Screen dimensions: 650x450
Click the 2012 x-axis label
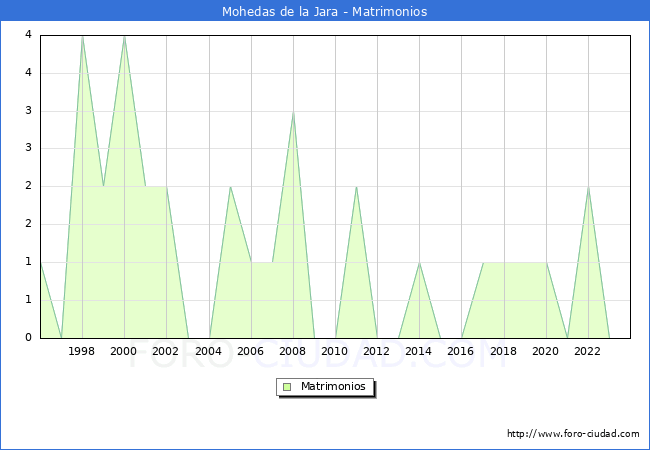click(x=376, y=351)
